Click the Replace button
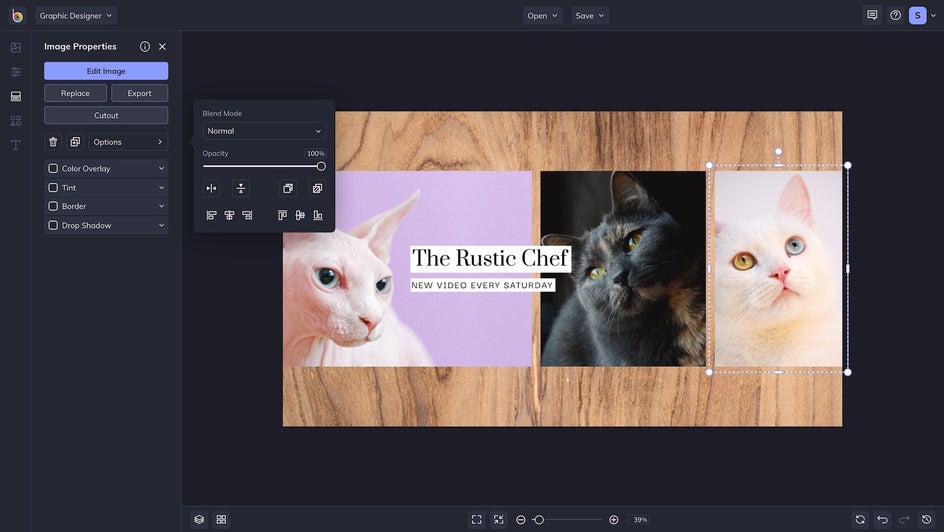This screenshot has height=532, width=944. pyautogui.click(x=75, y=93)
